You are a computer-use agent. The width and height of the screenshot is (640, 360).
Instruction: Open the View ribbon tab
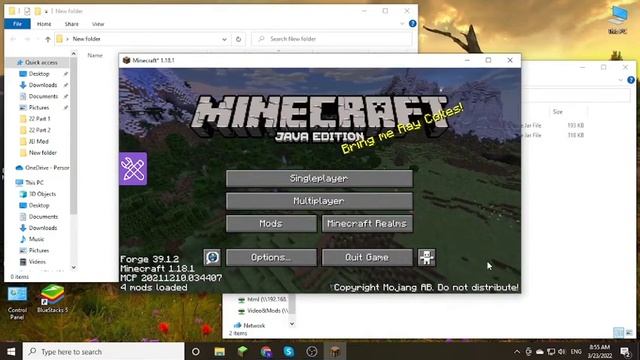(98, 24)
